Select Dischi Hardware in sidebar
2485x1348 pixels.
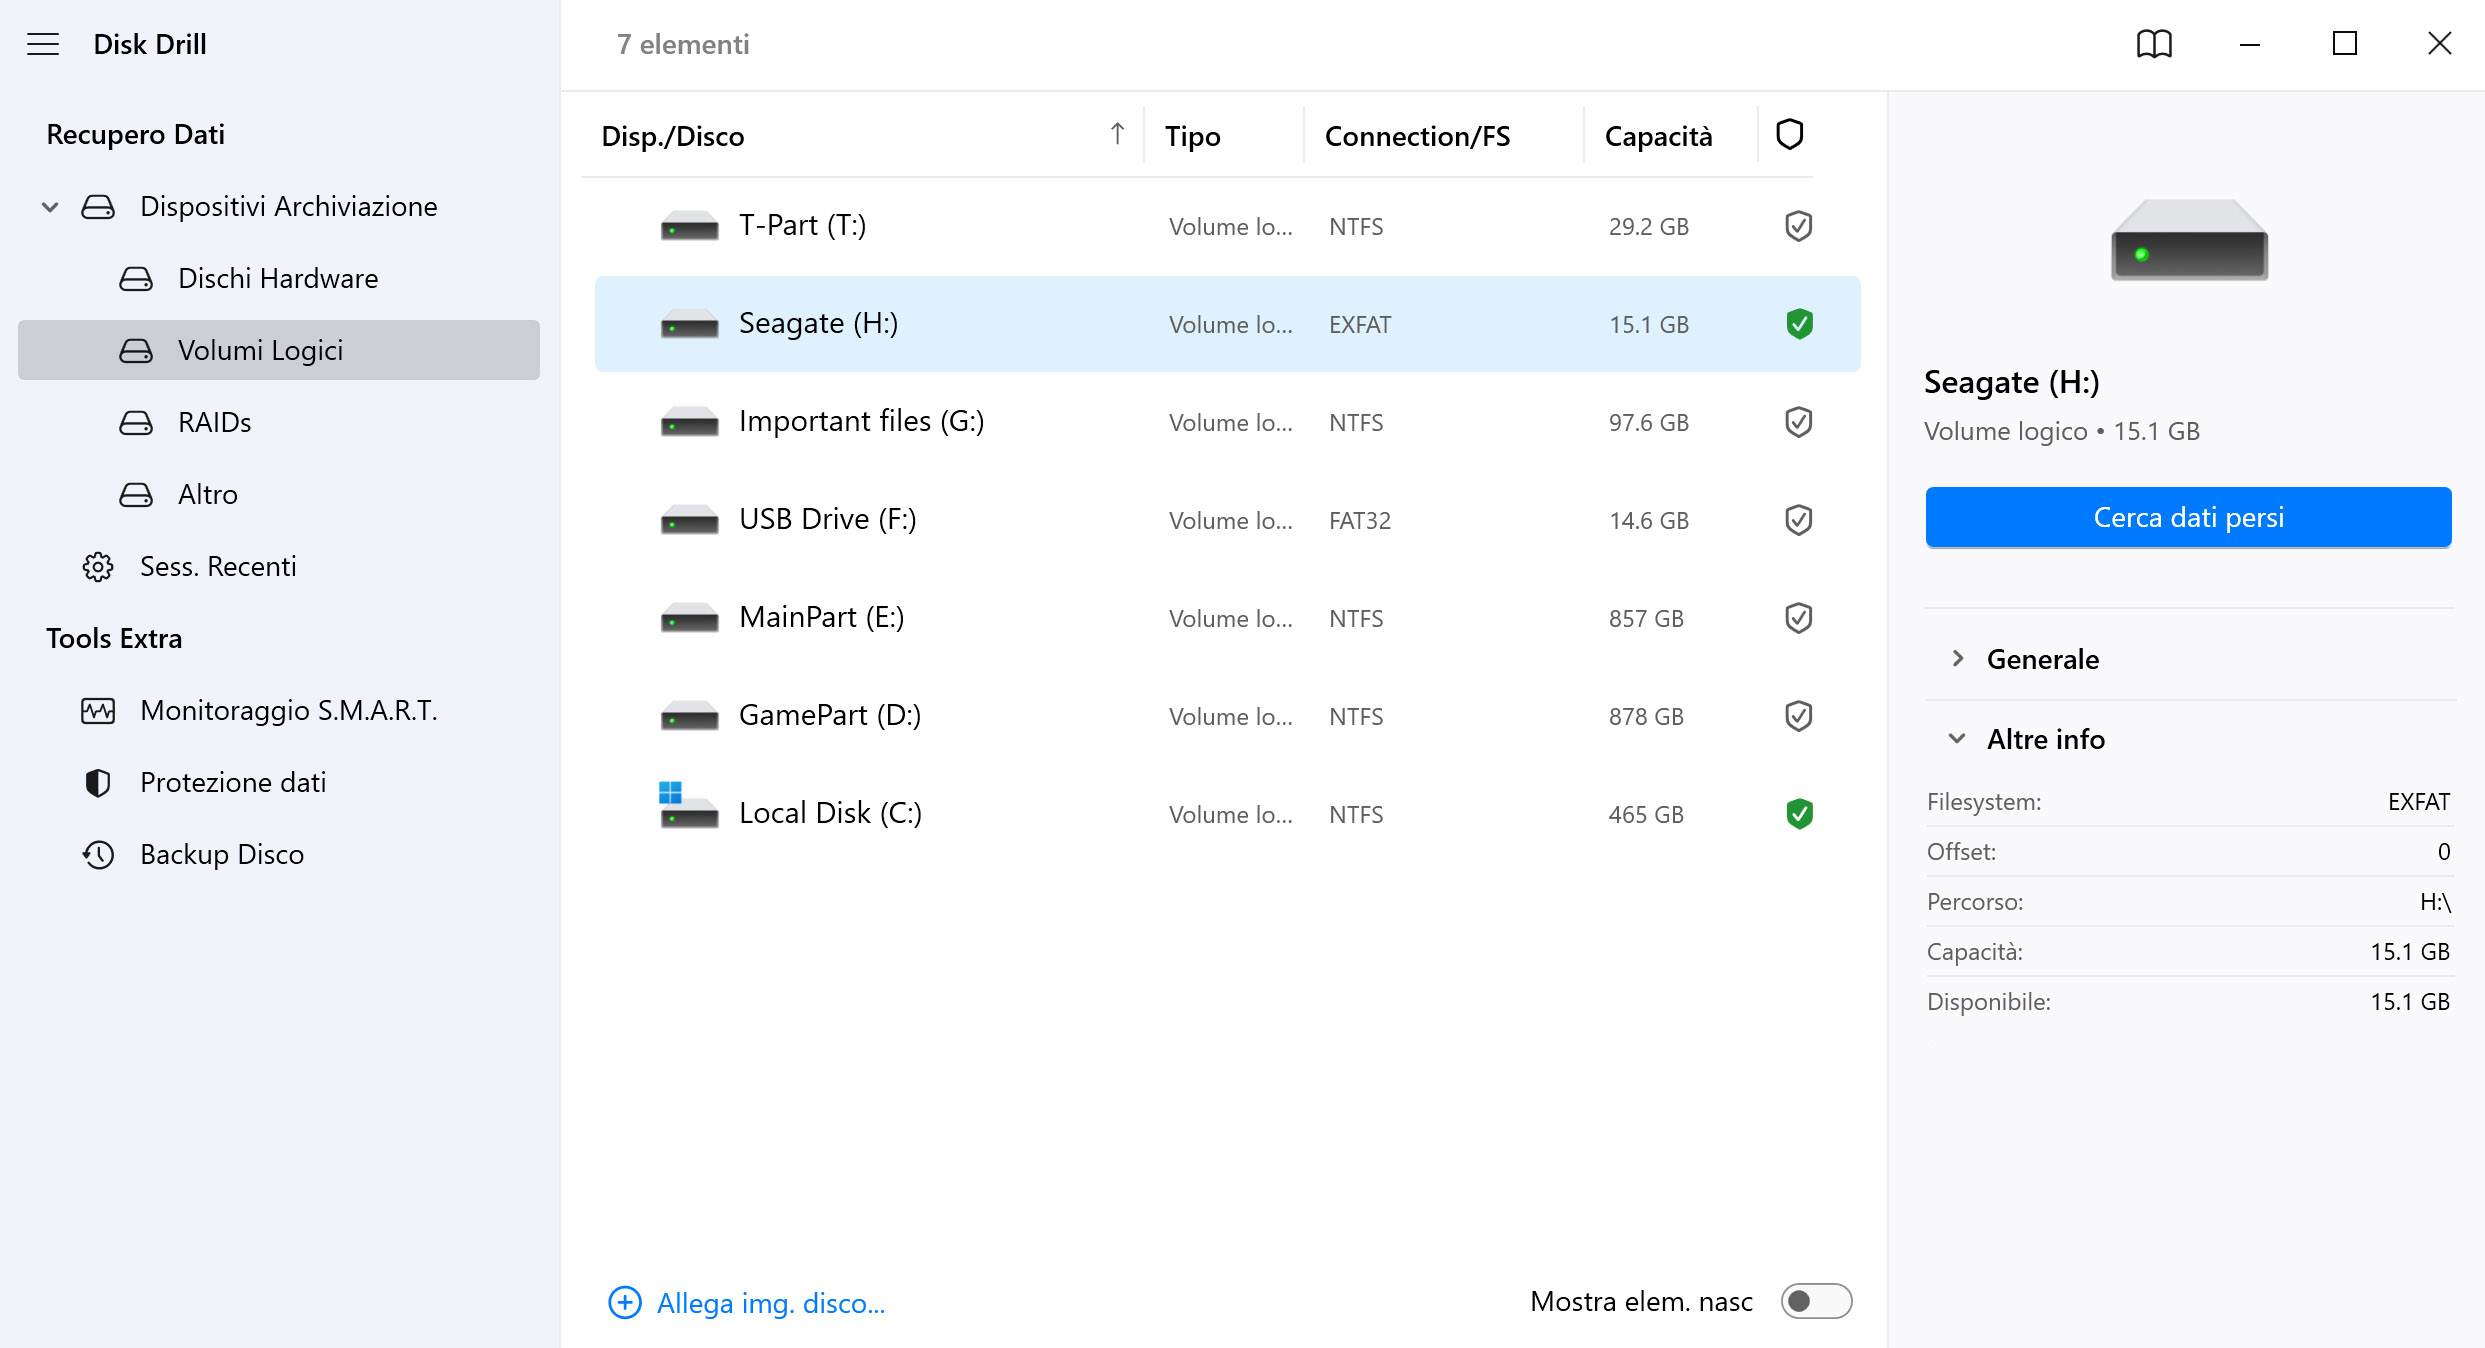(x=279, y=278)
